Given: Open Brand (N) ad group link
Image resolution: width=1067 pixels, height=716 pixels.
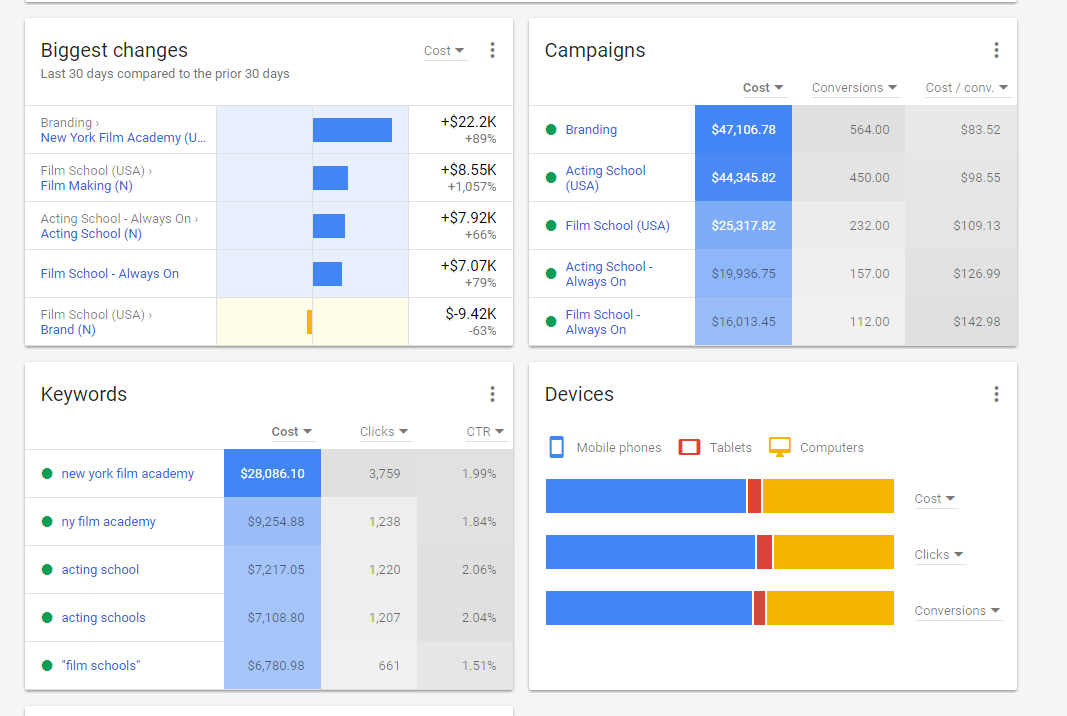Looking at the screenshot, I should coord(68,329).
